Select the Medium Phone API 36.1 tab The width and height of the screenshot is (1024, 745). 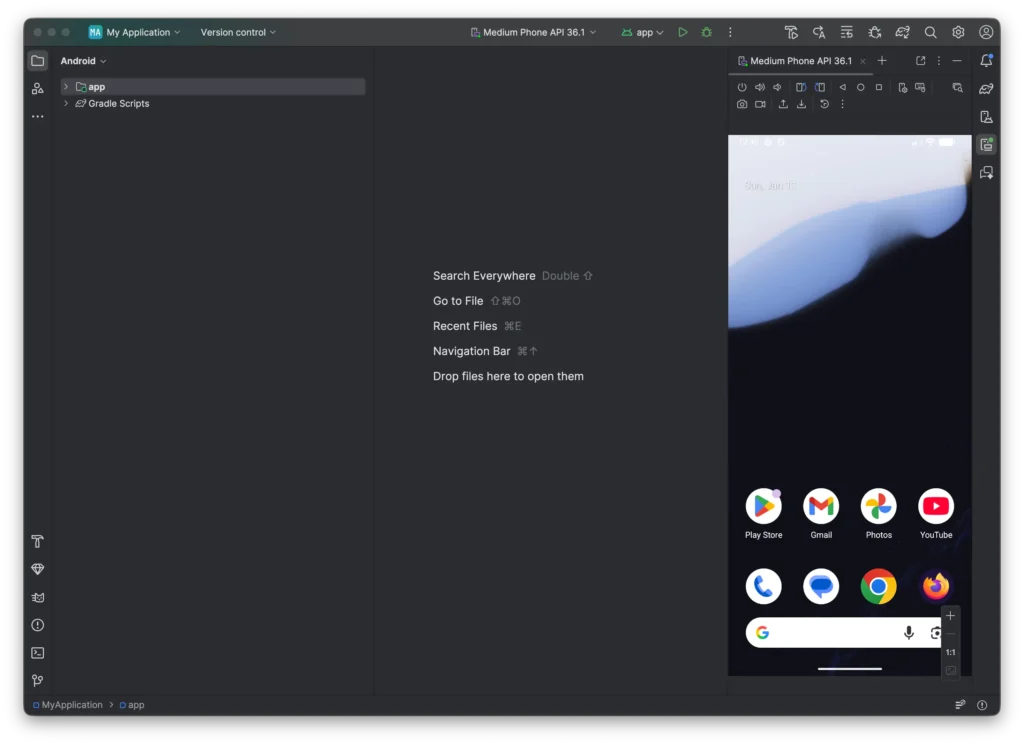(x=798, y=60)
